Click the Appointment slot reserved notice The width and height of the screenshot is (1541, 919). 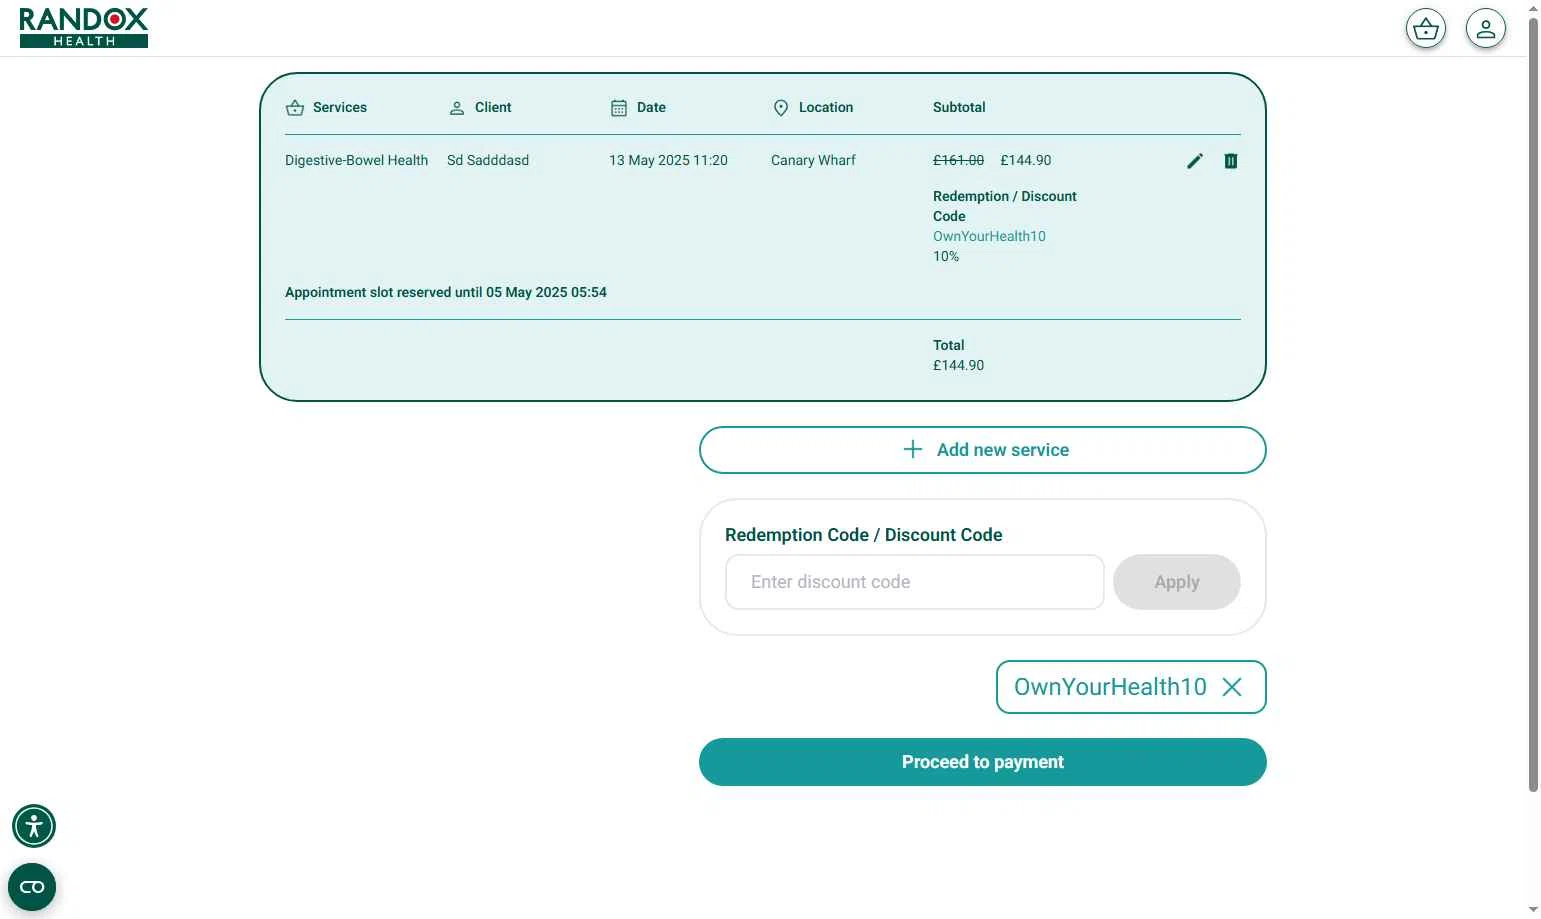point(446,292)
